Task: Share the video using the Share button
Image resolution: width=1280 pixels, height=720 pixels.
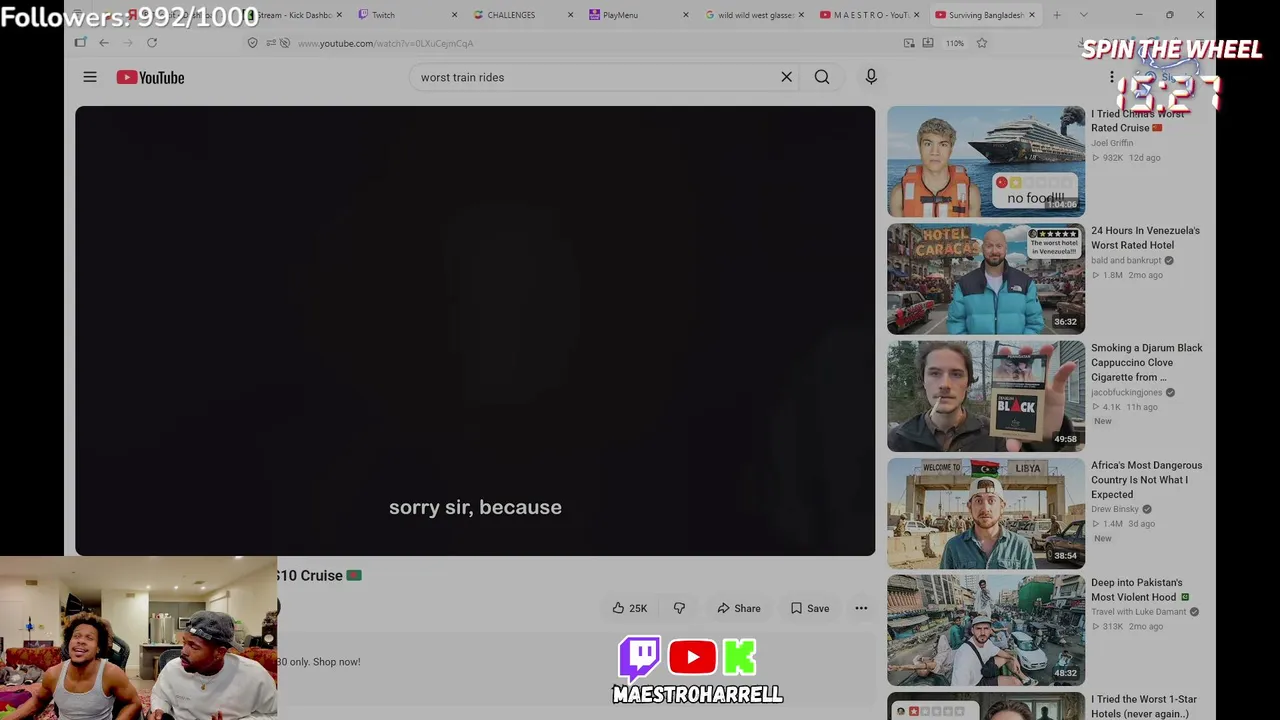Action: (x=739, y=608)
